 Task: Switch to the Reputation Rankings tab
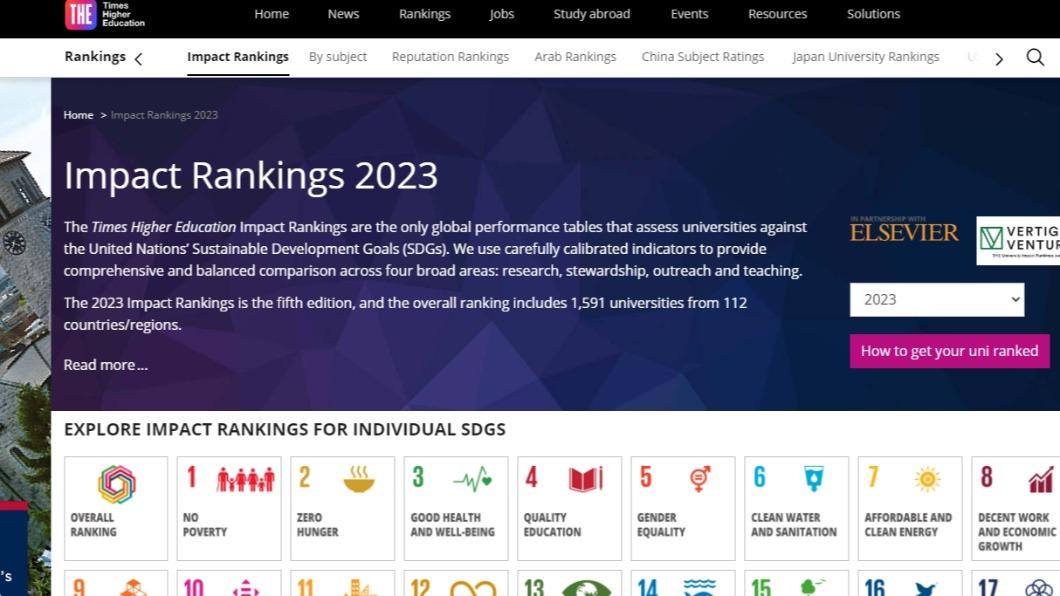point(450,57)
